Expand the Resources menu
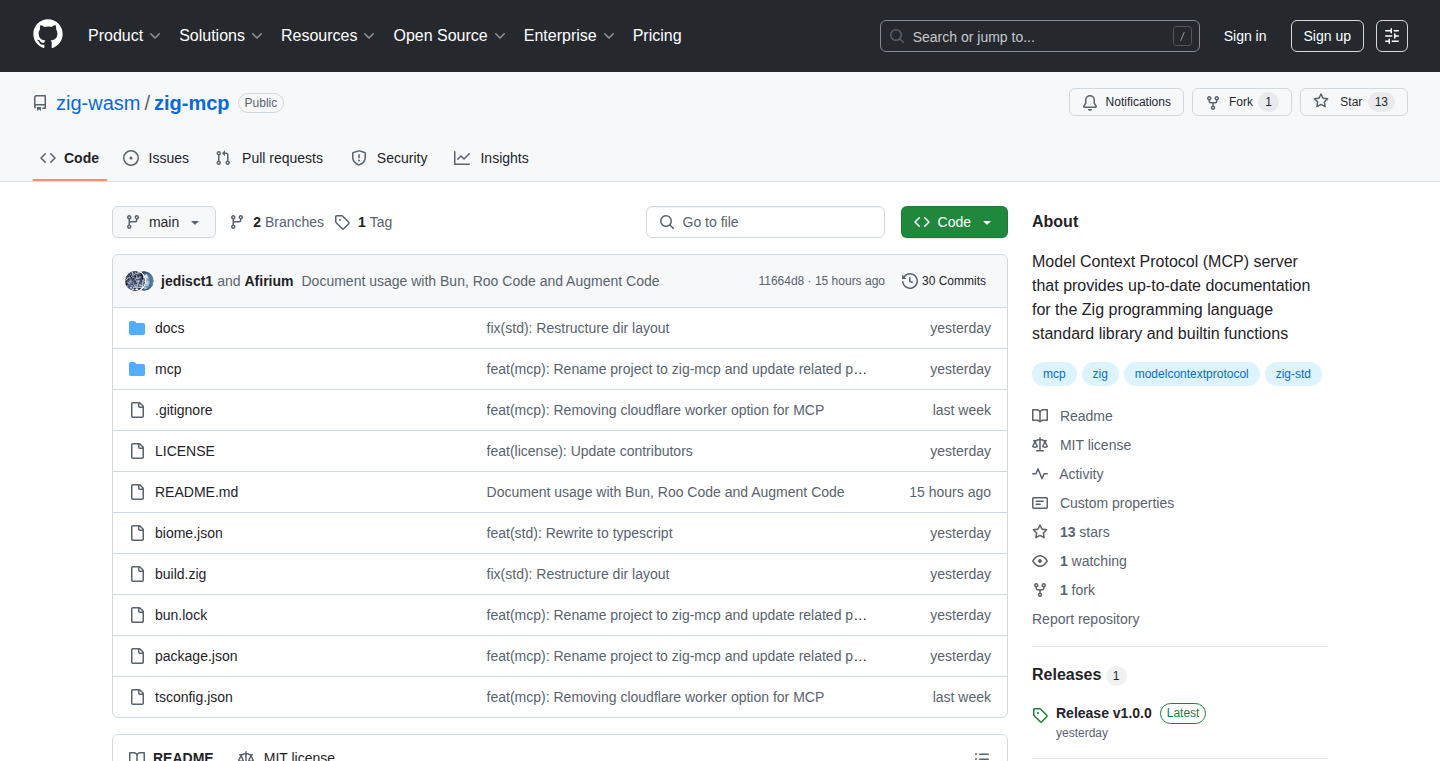1440x761 pixels. 328,36
